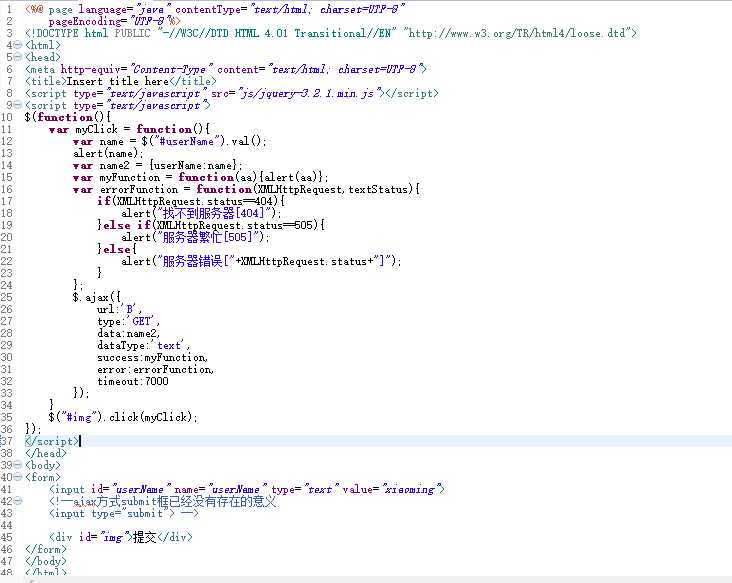Click line number 44 in the gutter
Screen dimensions: 732x583
pos(7,526)
